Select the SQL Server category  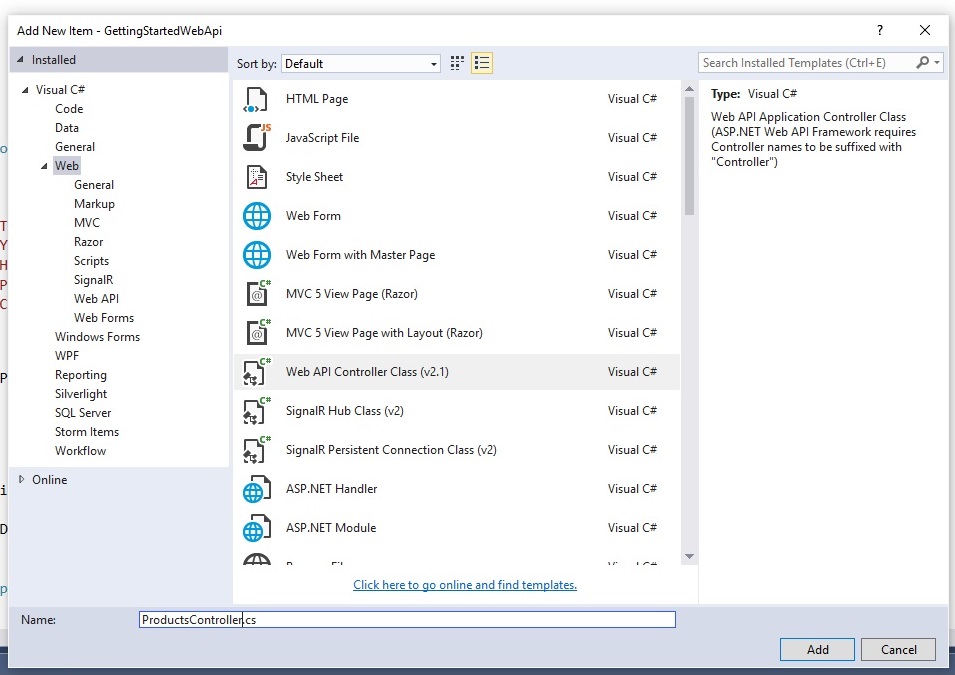83,413
